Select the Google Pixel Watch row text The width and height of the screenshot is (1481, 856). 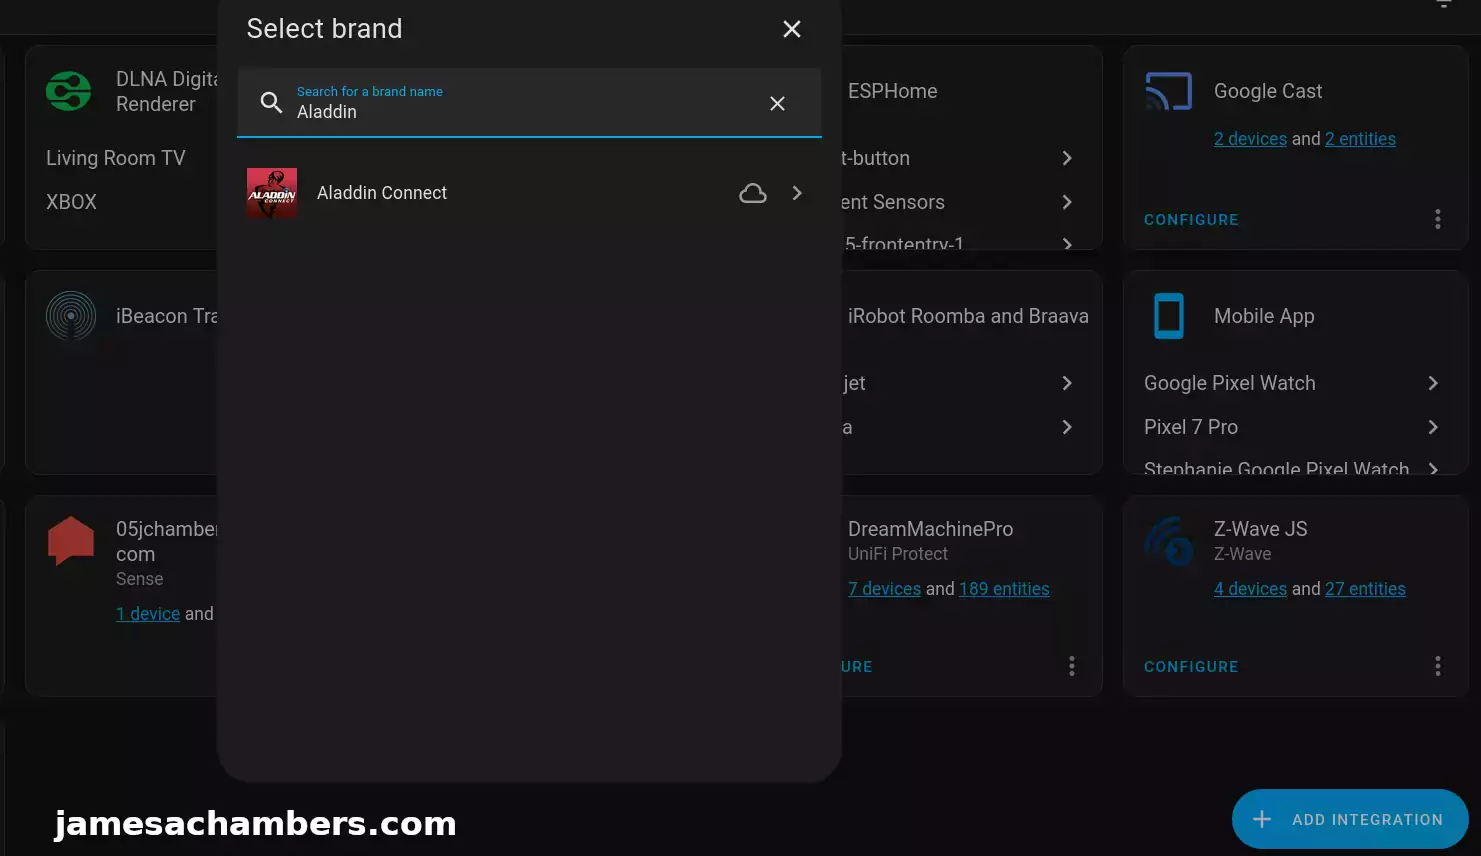(x=1229, y=383)
